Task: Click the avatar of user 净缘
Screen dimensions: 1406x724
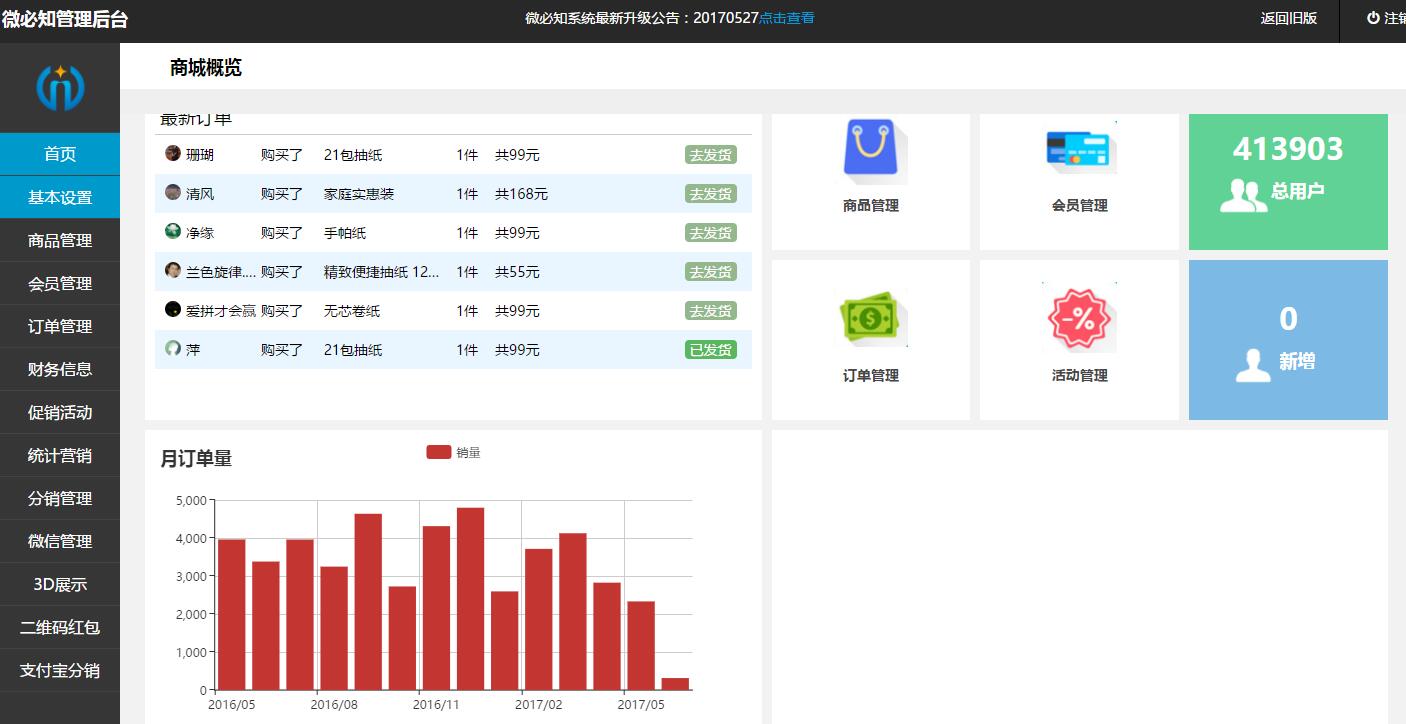Action: point(173,232)
